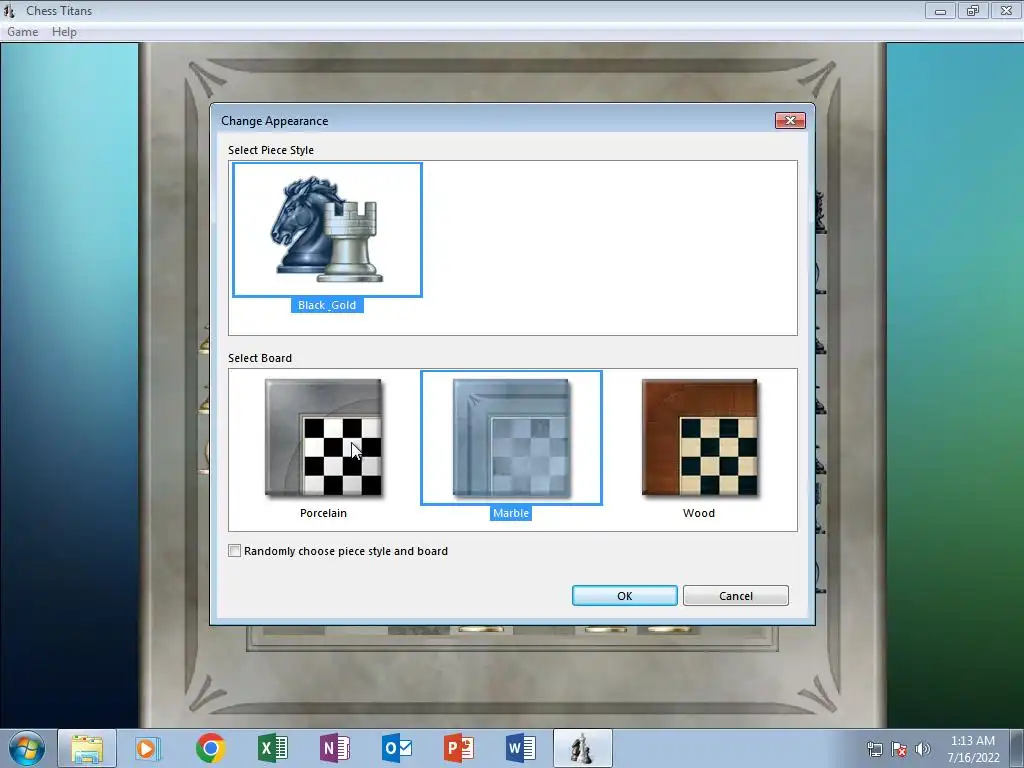Launch Word from the taskbar
1024x768 pixels.
point(520,748)
